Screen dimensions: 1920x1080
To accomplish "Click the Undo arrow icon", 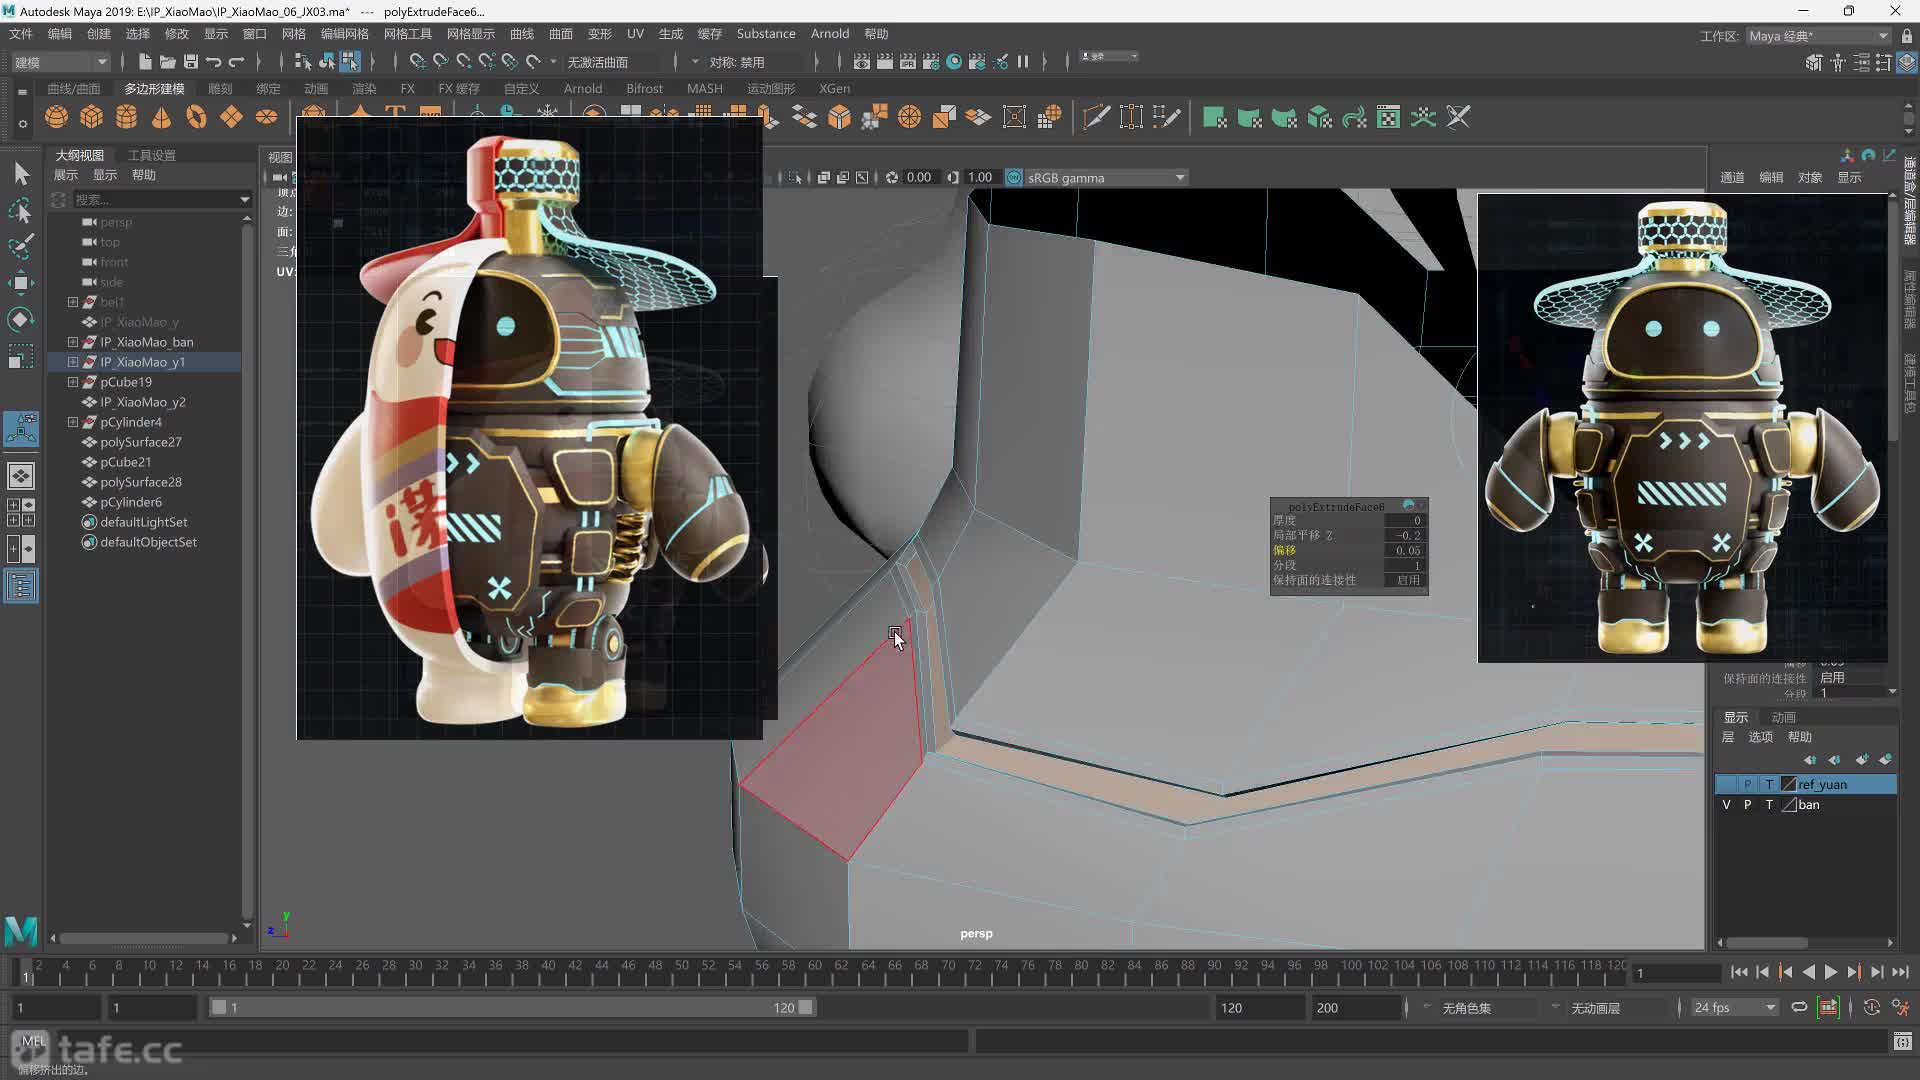I will pyautogui.click(x=214, y=62).
